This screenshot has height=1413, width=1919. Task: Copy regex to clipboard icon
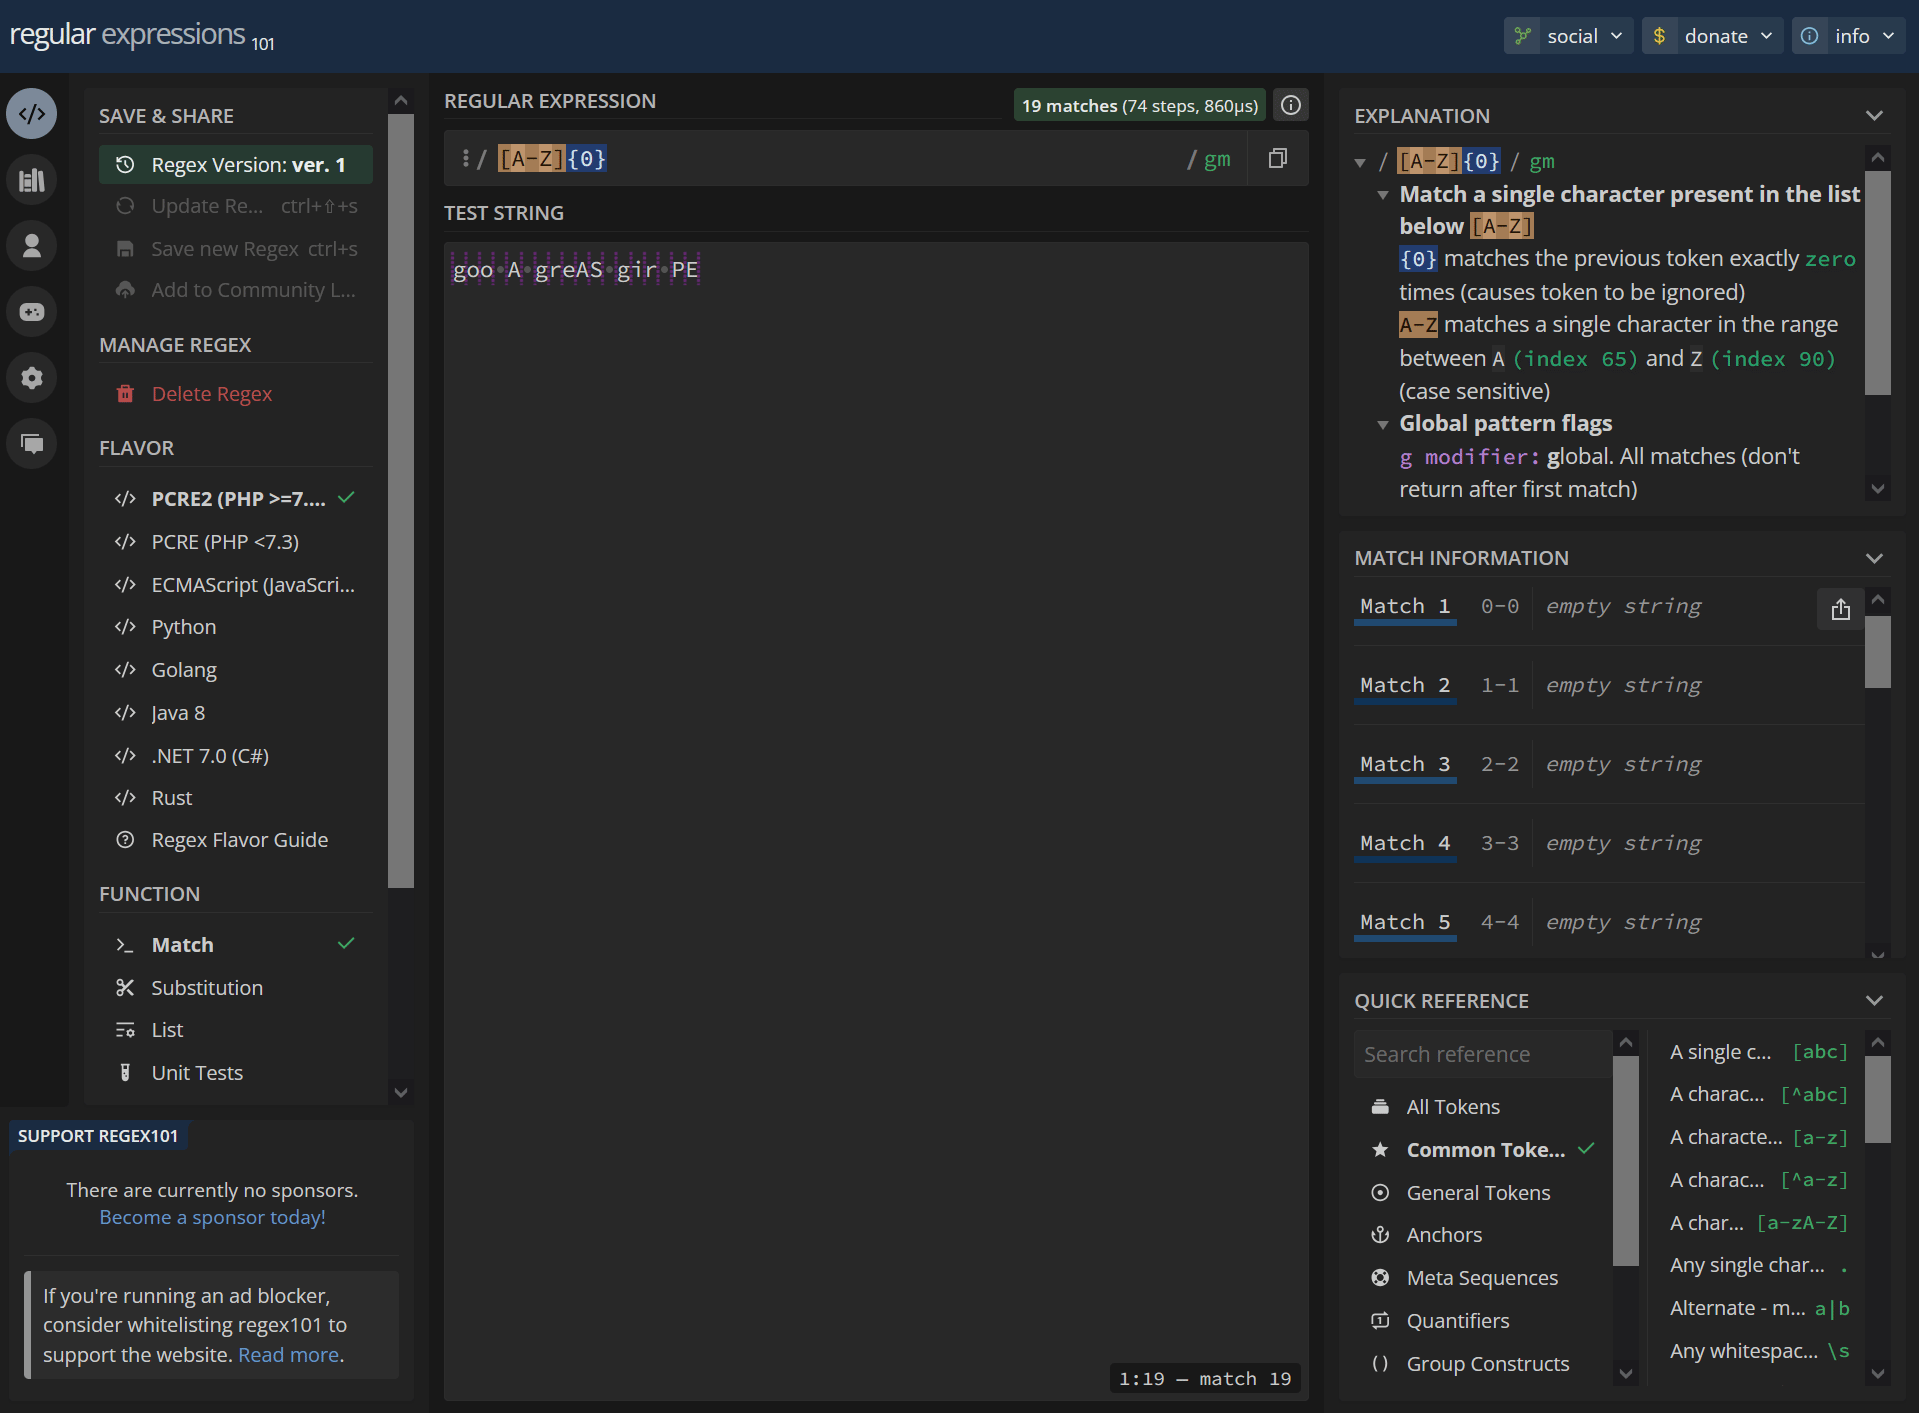(1278, 159)
